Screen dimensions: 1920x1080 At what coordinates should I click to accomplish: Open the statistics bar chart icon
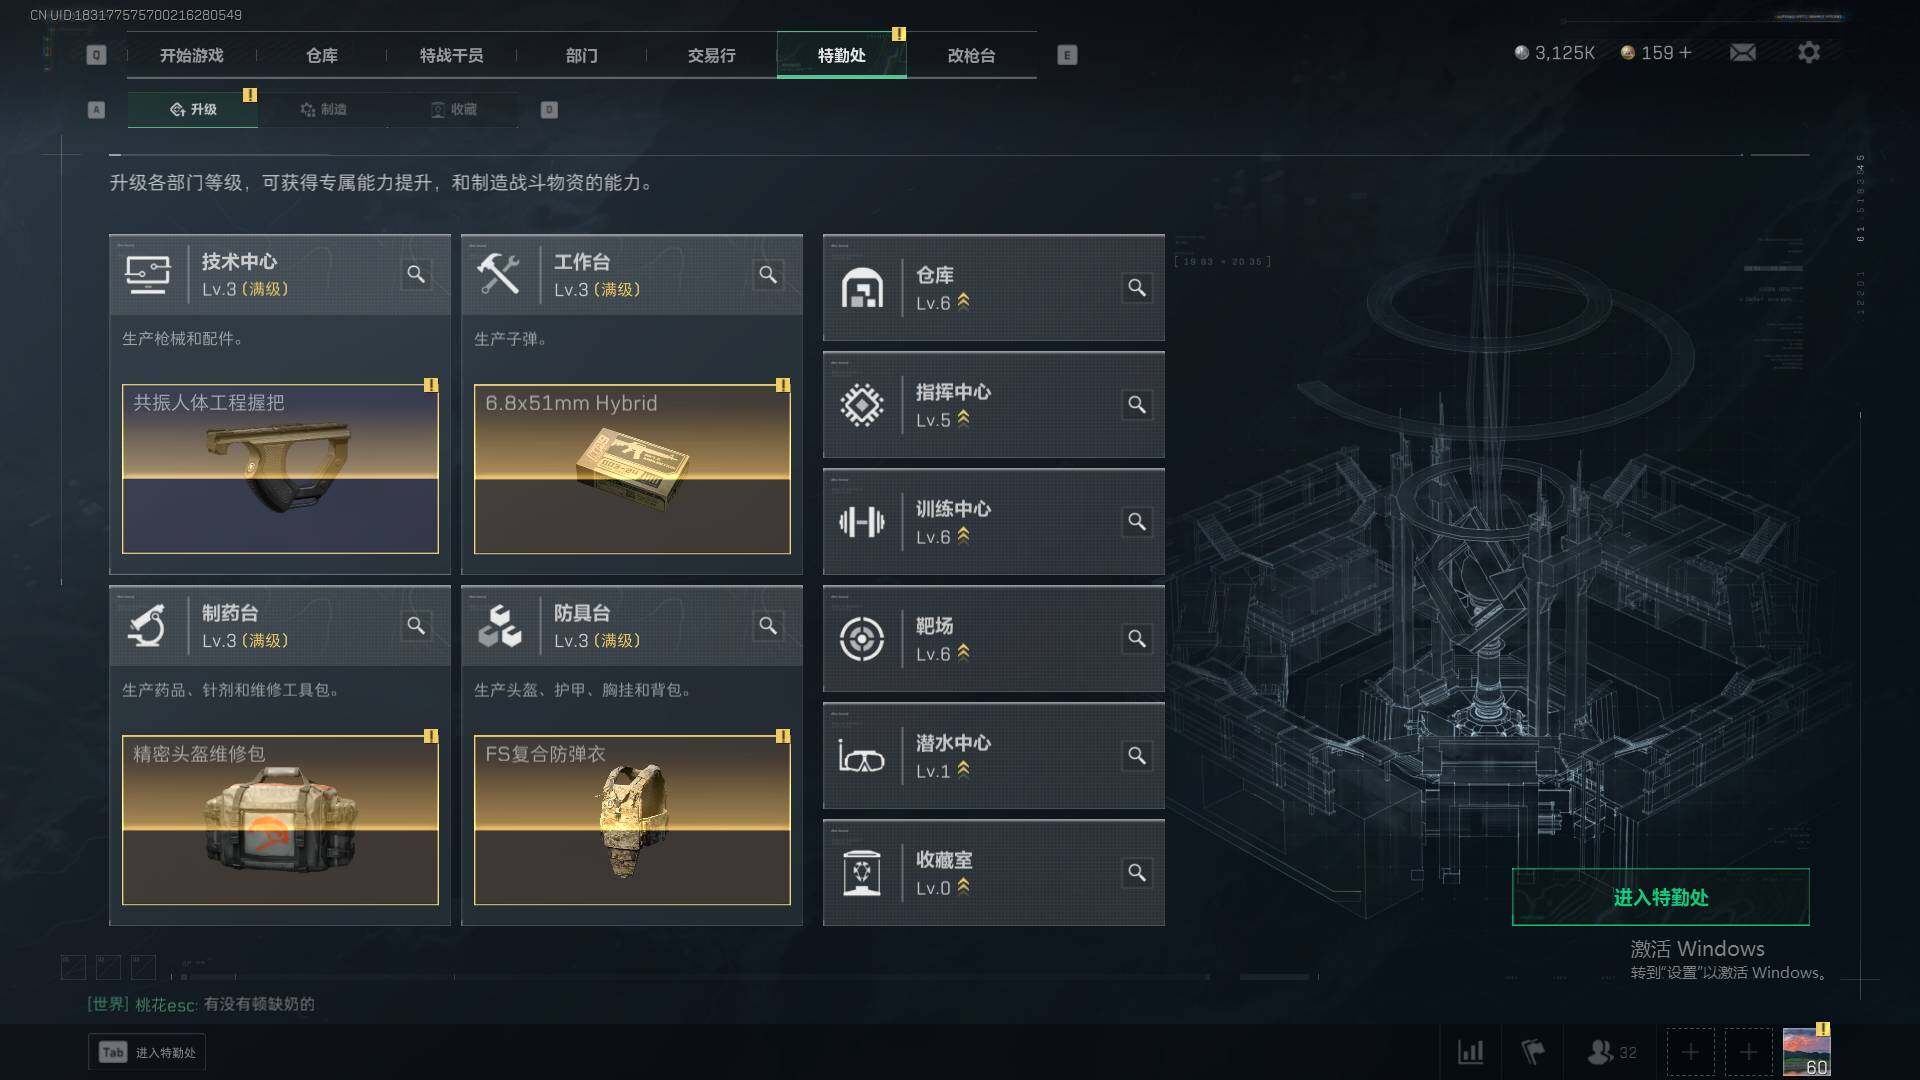pos(1471,1052)
